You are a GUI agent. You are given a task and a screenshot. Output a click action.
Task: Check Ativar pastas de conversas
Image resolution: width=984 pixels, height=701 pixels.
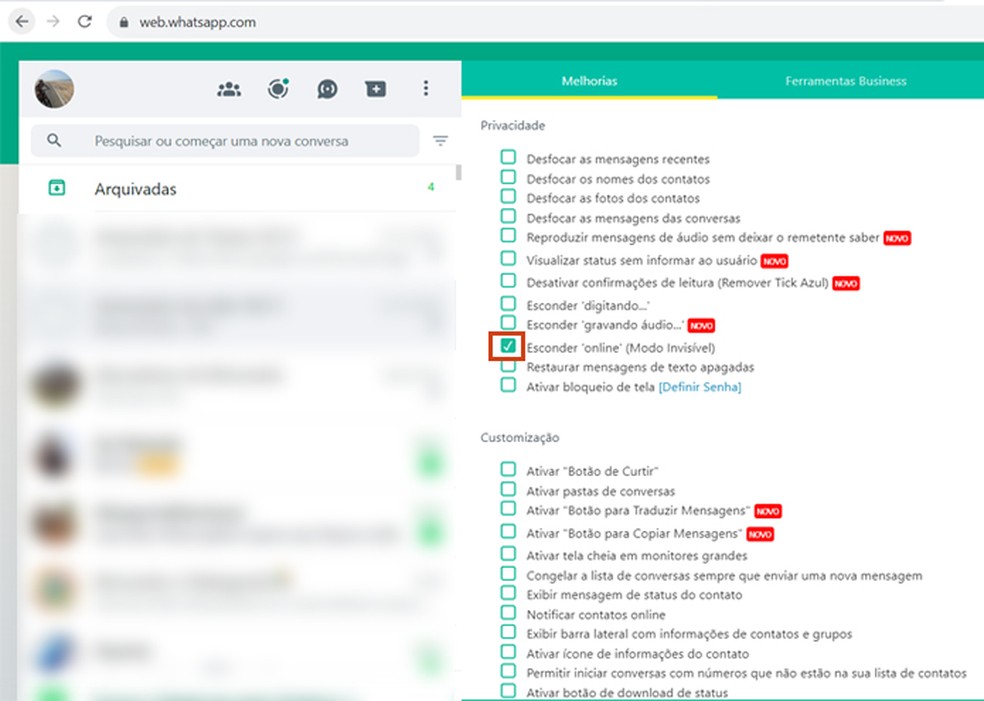[508, 491]
